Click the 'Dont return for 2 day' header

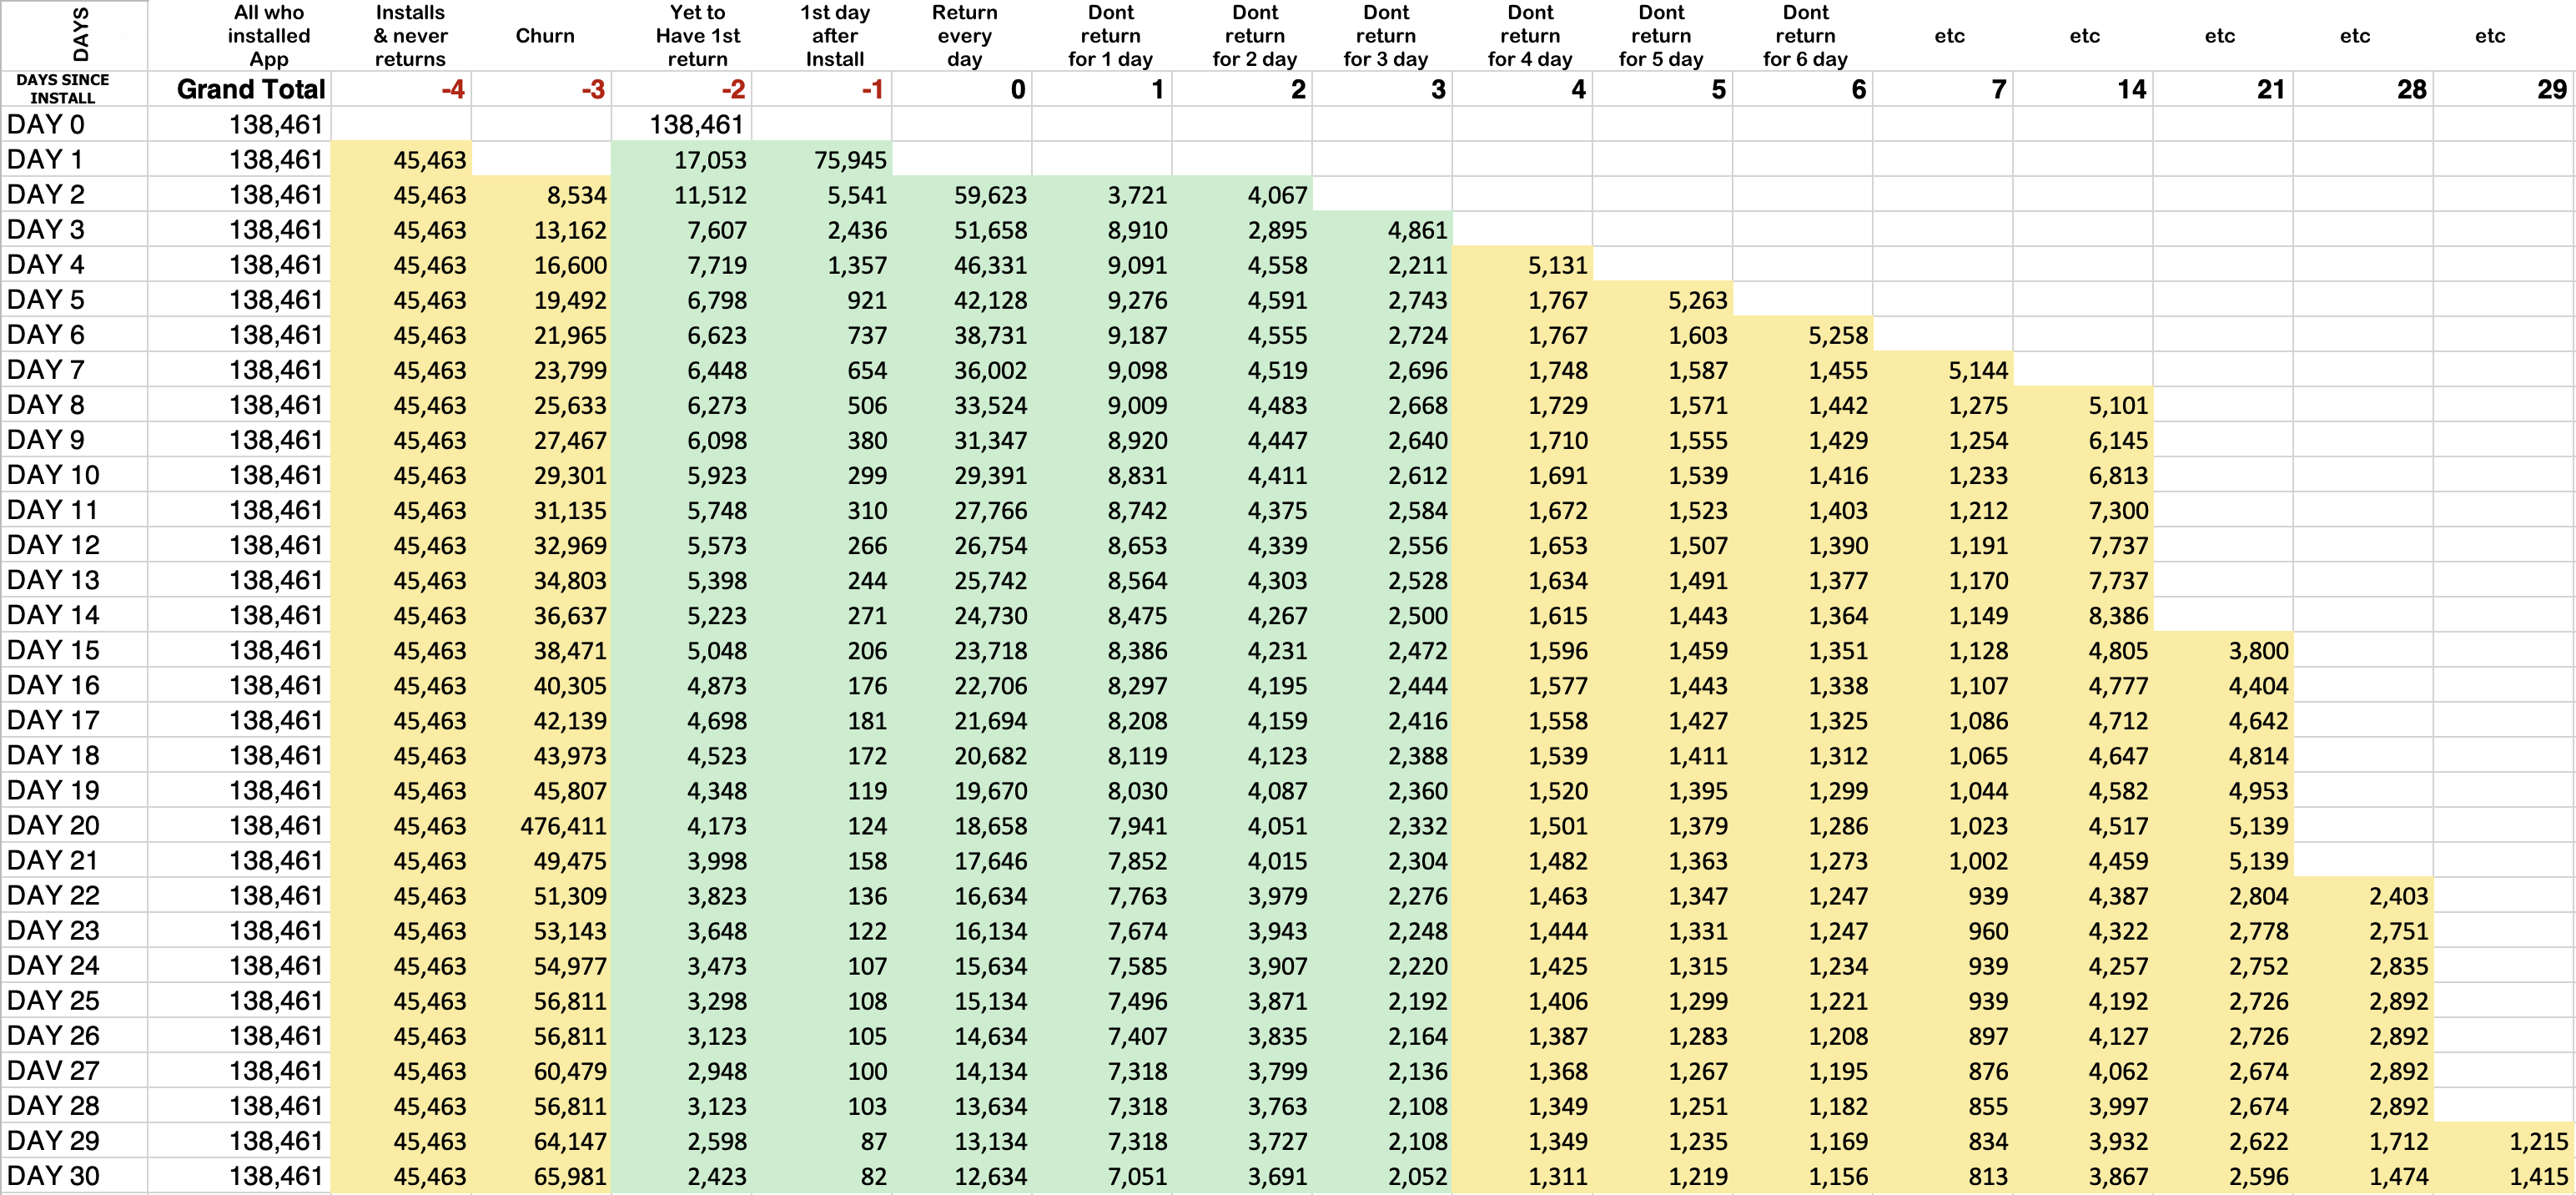pos(1254,36)
